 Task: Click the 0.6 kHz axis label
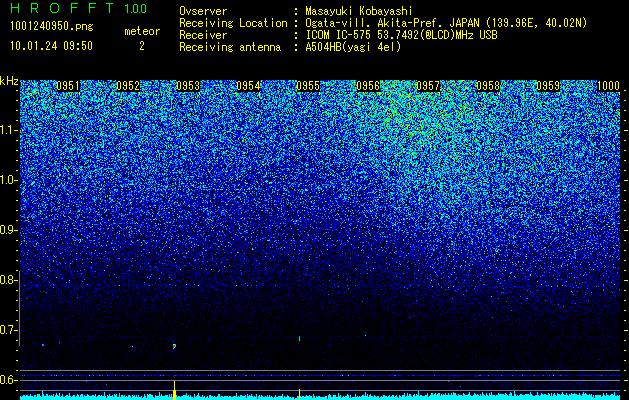pos(9,380)
